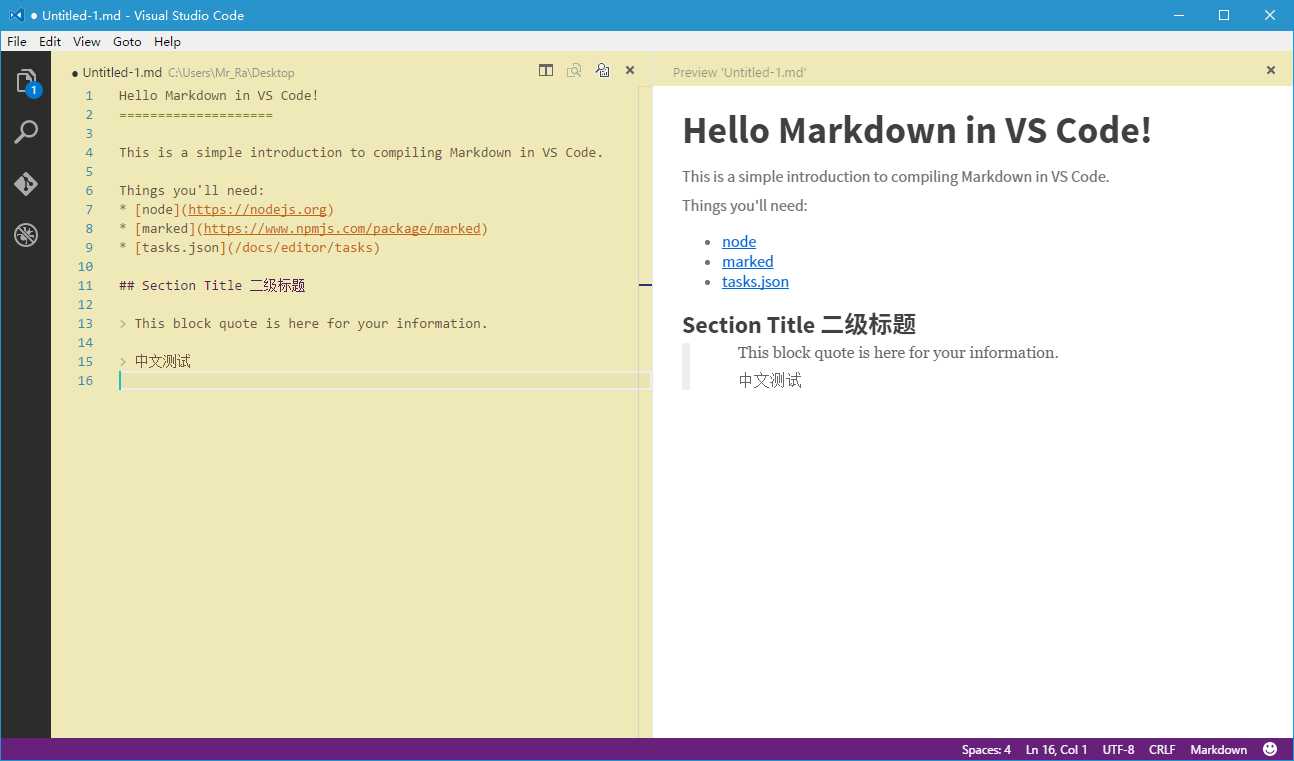
Task: Open the Search view in activity bar
Action: pyautogui.click(x=26, y=132)
